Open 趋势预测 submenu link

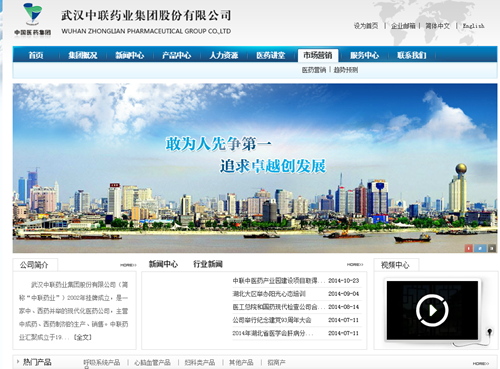click(346, 70)
